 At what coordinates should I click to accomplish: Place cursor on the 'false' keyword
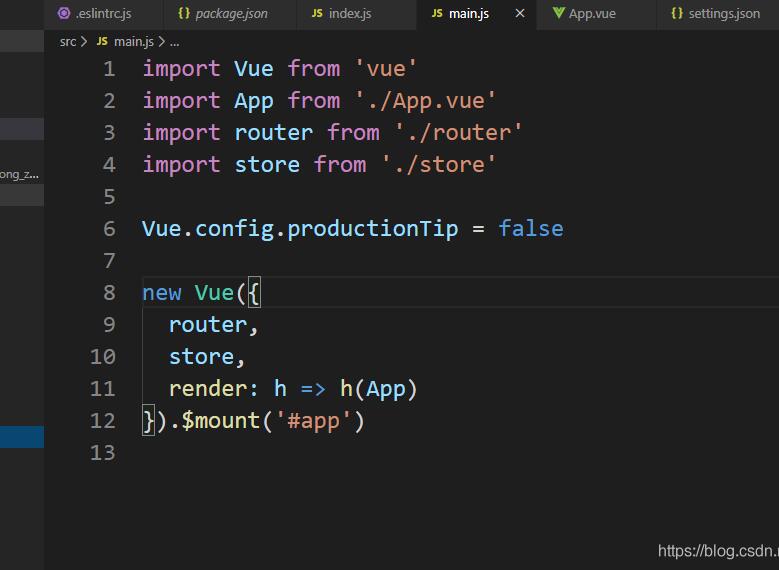pos(530,228)
